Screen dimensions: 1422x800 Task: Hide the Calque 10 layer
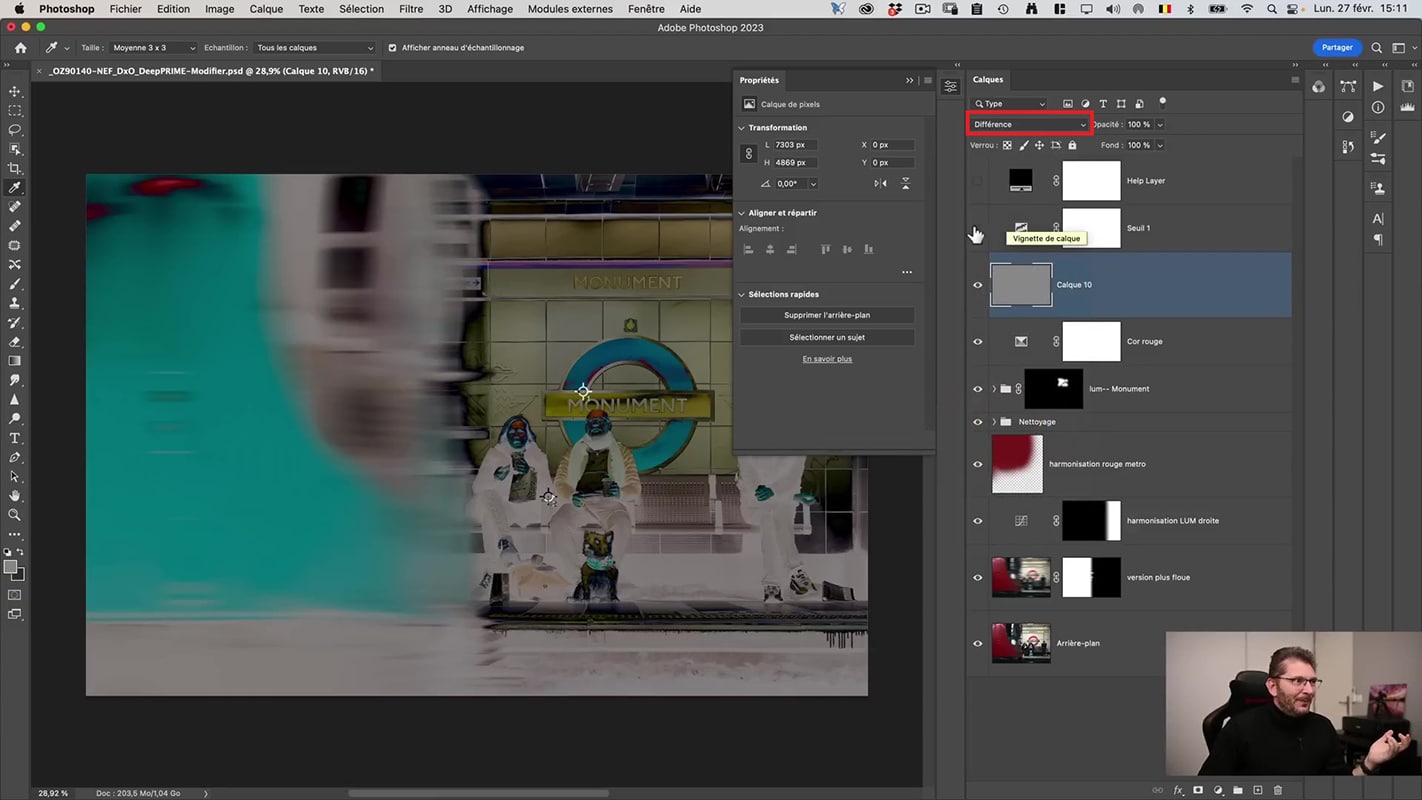pos(978,285)
